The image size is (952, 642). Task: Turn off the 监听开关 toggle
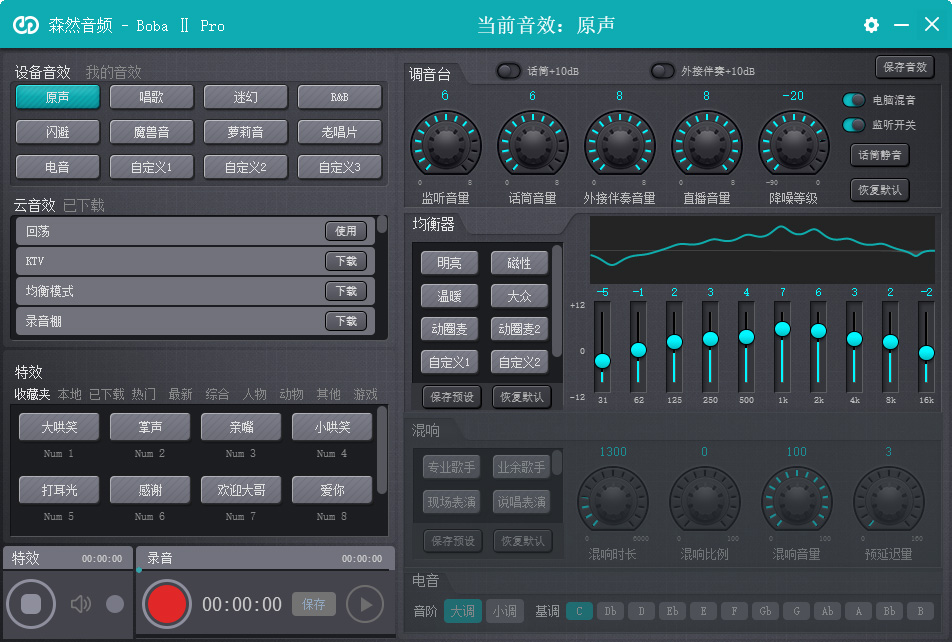coord(854,125)
